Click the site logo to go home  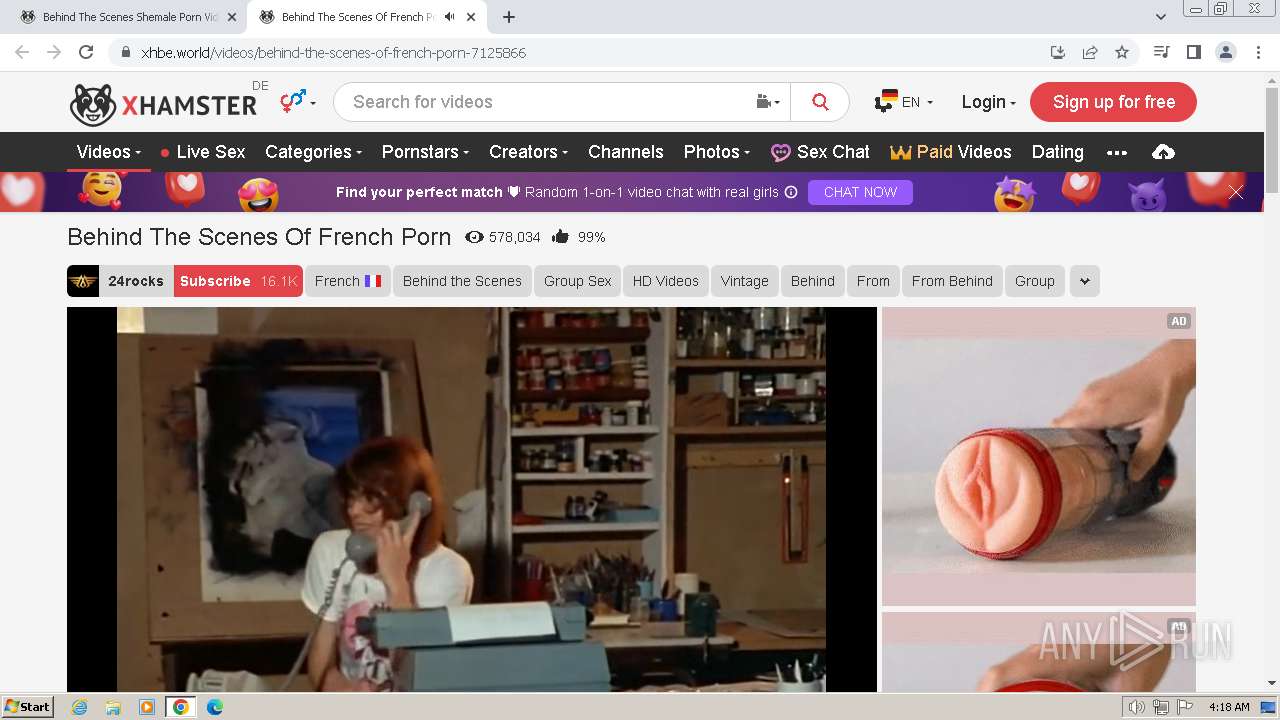[x=163, y=104]
